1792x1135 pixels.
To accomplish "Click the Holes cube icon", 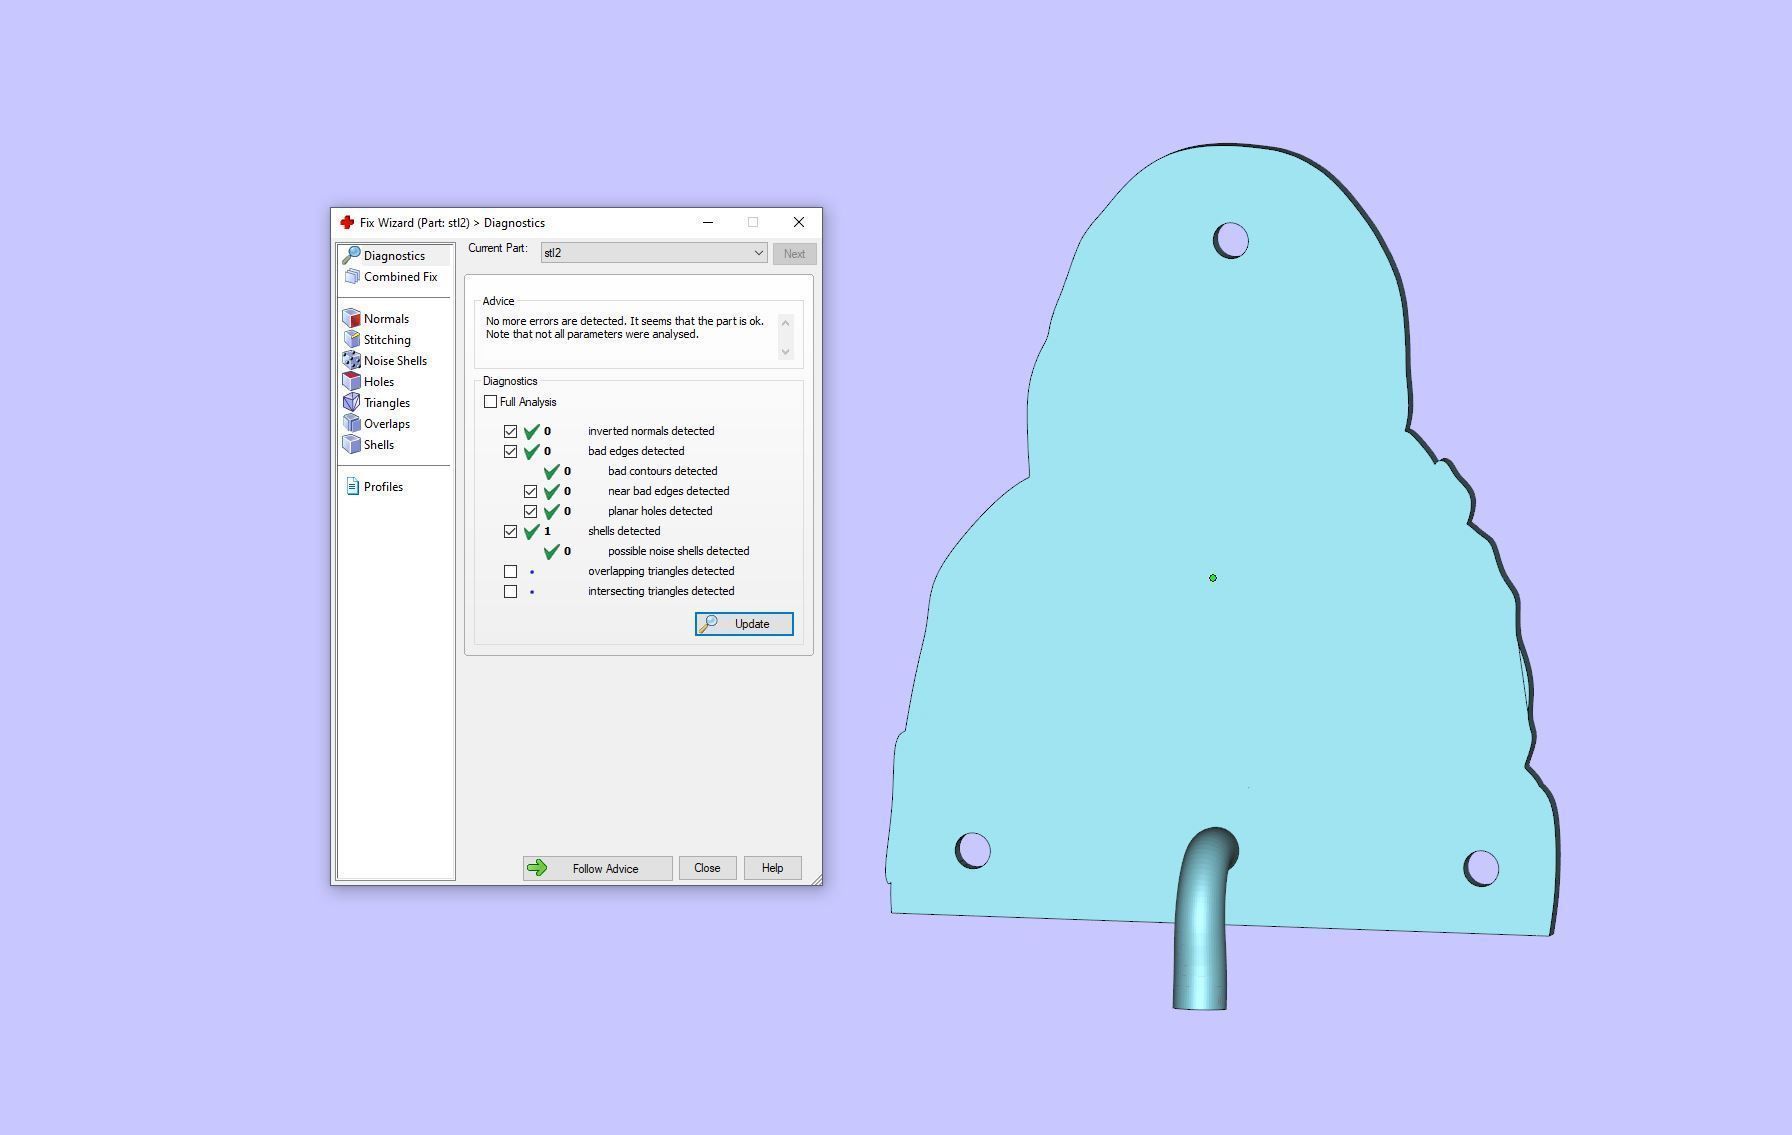I will point(351,381).
